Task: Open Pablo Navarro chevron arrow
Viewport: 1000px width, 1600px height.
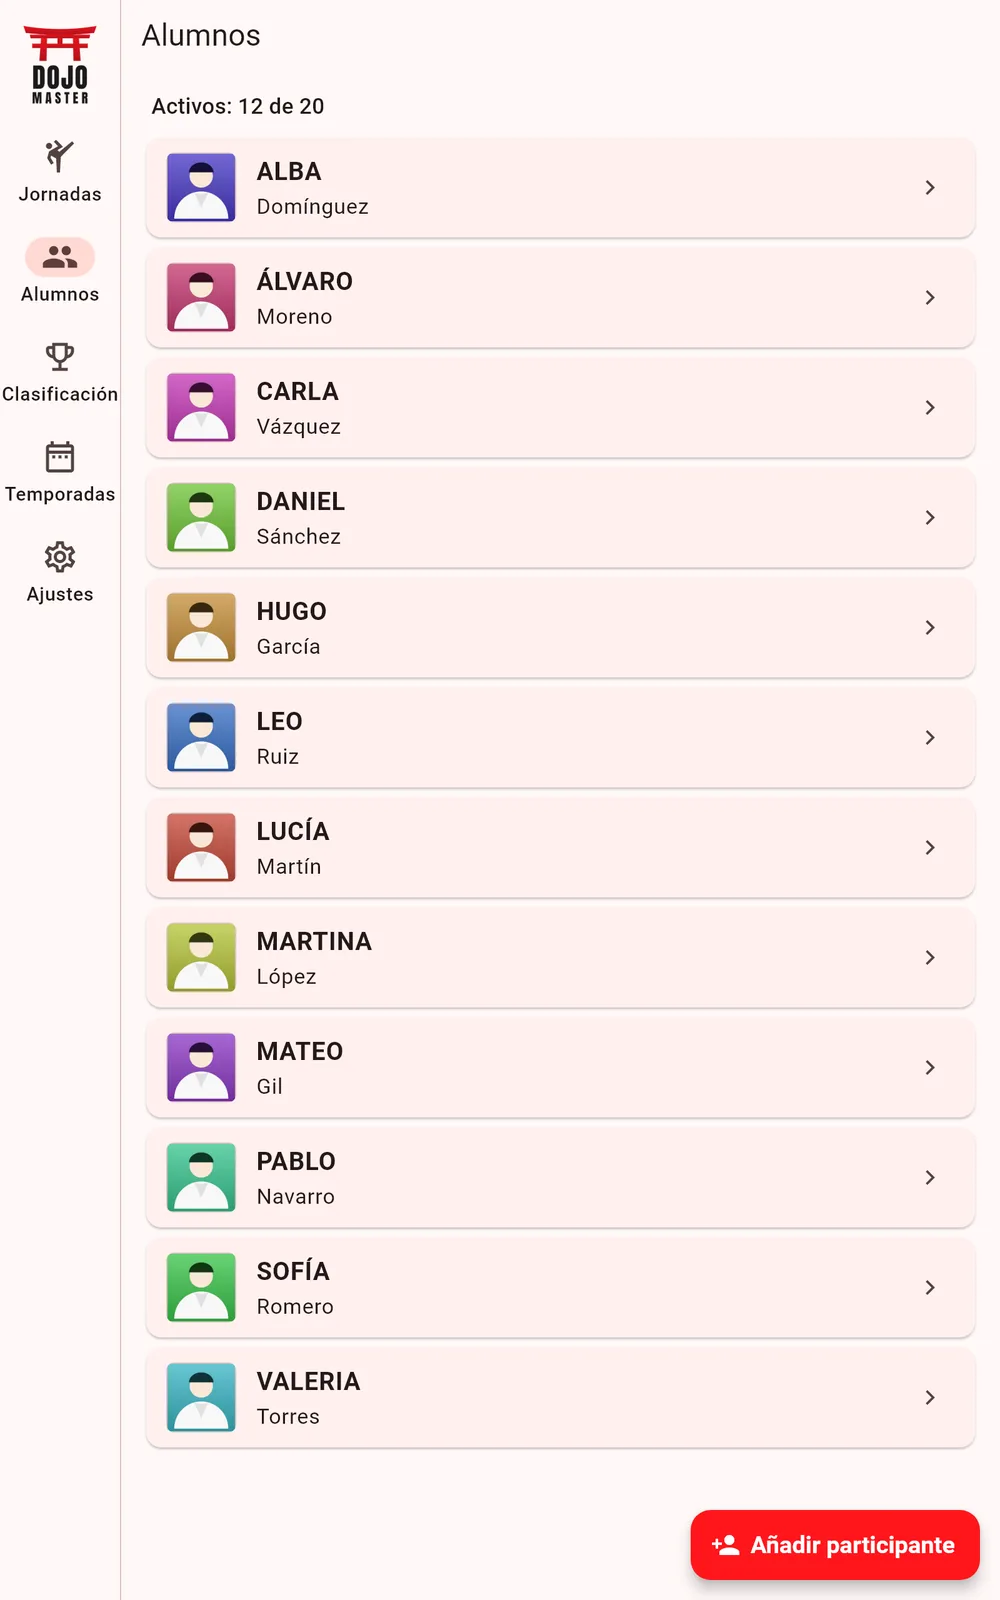Action: point(930,1177)
